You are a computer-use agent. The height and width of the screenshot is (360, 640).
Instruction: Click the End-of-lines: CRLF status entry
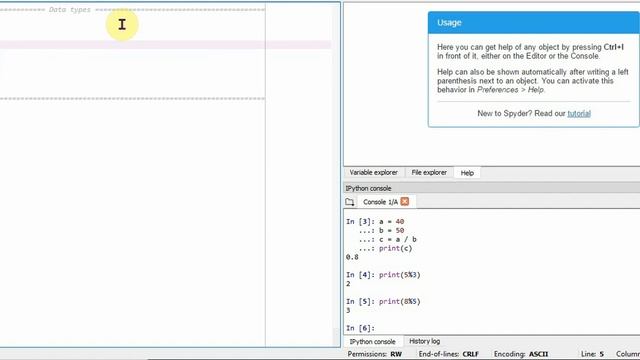coord(449,354)
